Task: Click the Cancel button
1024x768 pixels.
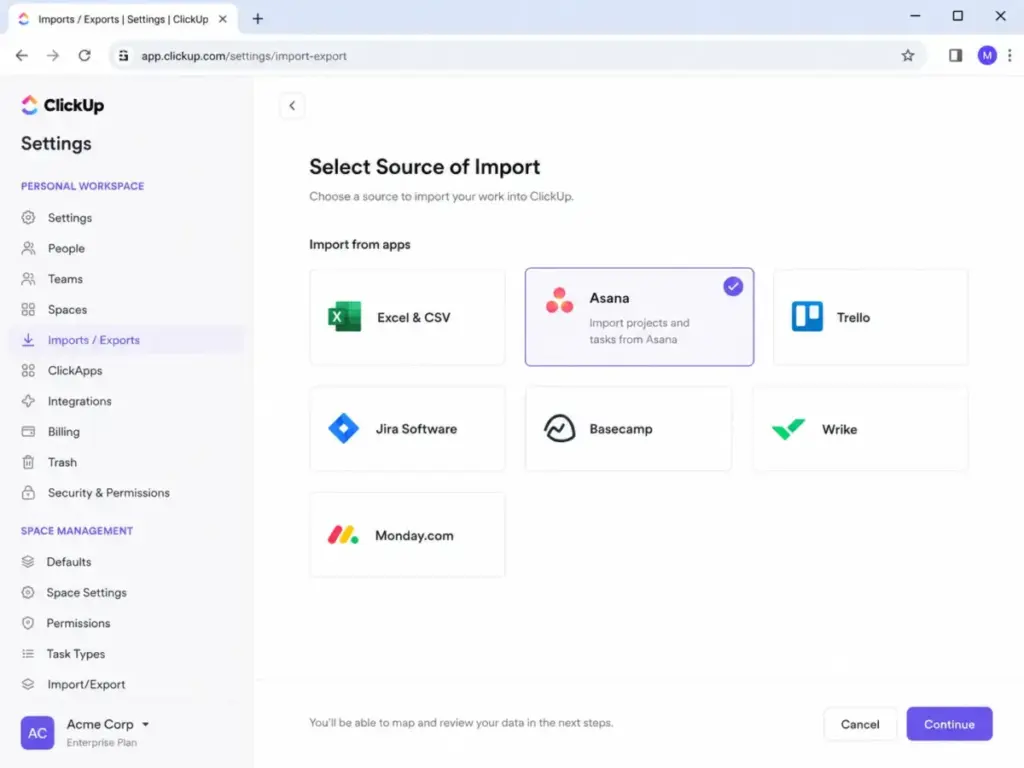Action: tap(859, 724)
